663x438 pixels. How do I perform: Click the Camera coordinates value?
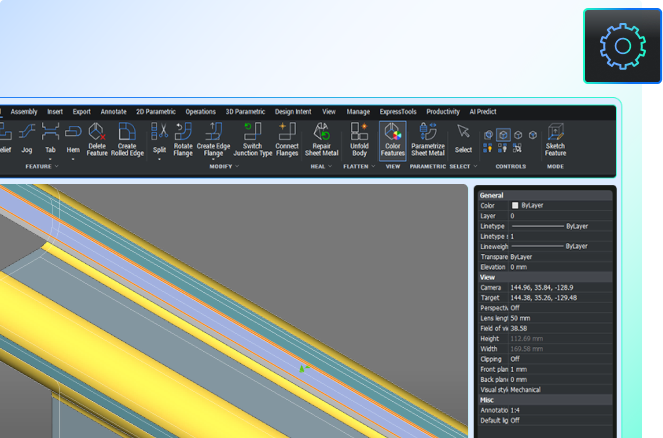(560, 287)
